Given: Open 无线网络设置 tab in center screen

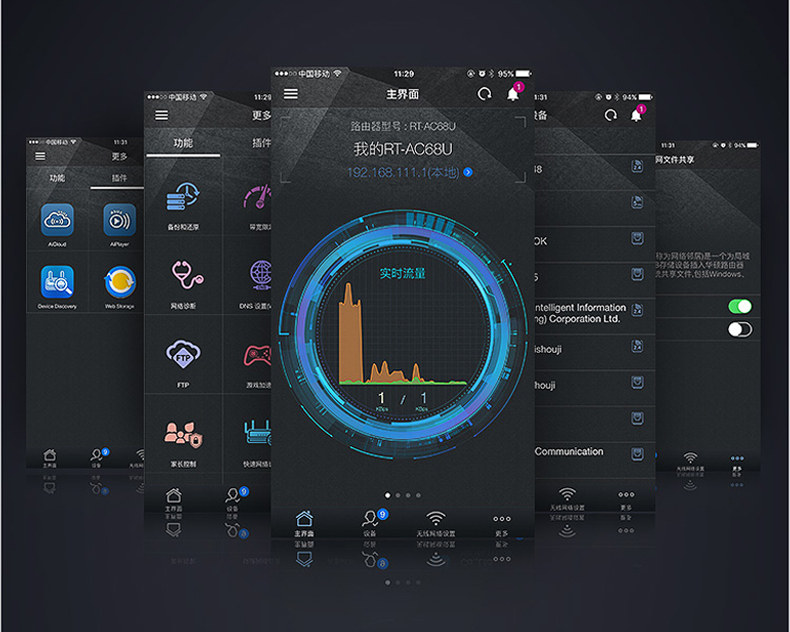Looking at the screenshot, I should [436, 524].
